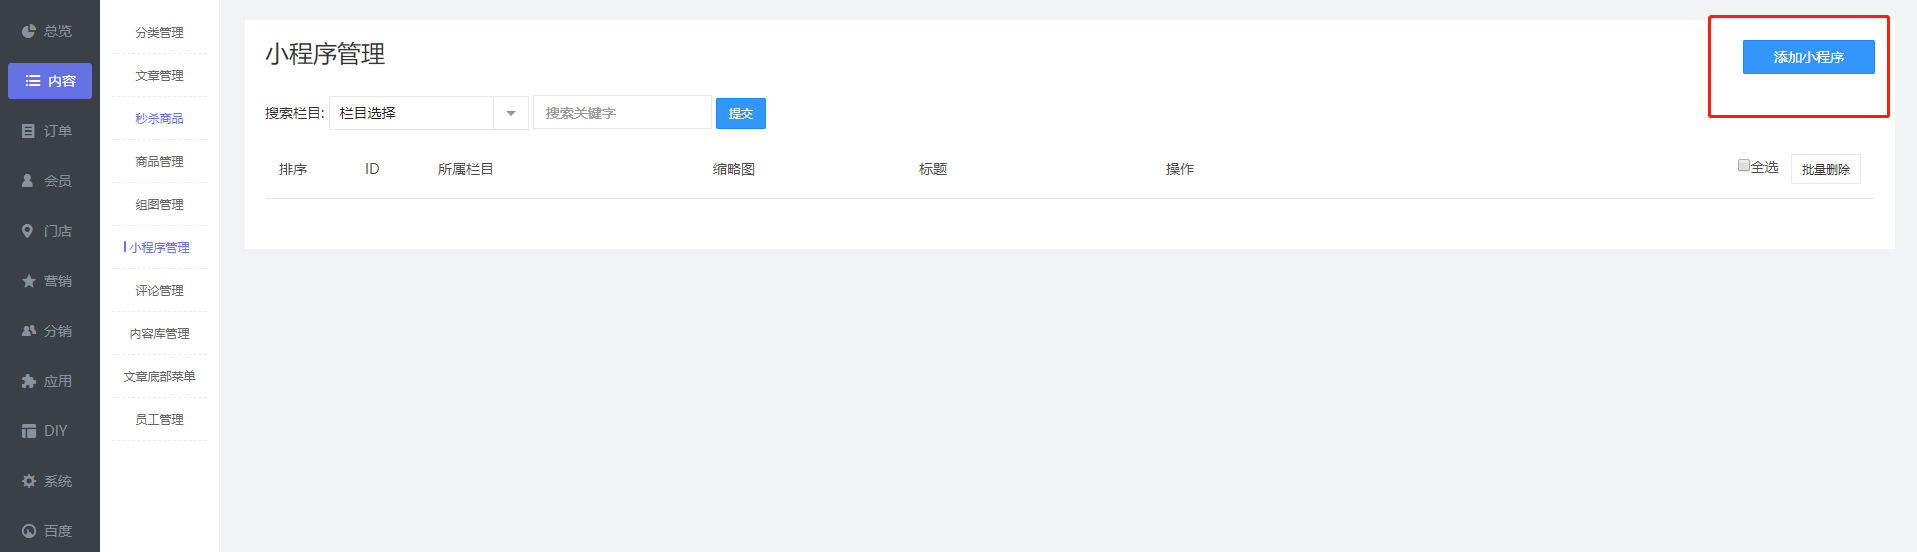Screen dimensions: 1917x552
Task: Click the 门店 location pin icon
Action: [x=28, y=231]
